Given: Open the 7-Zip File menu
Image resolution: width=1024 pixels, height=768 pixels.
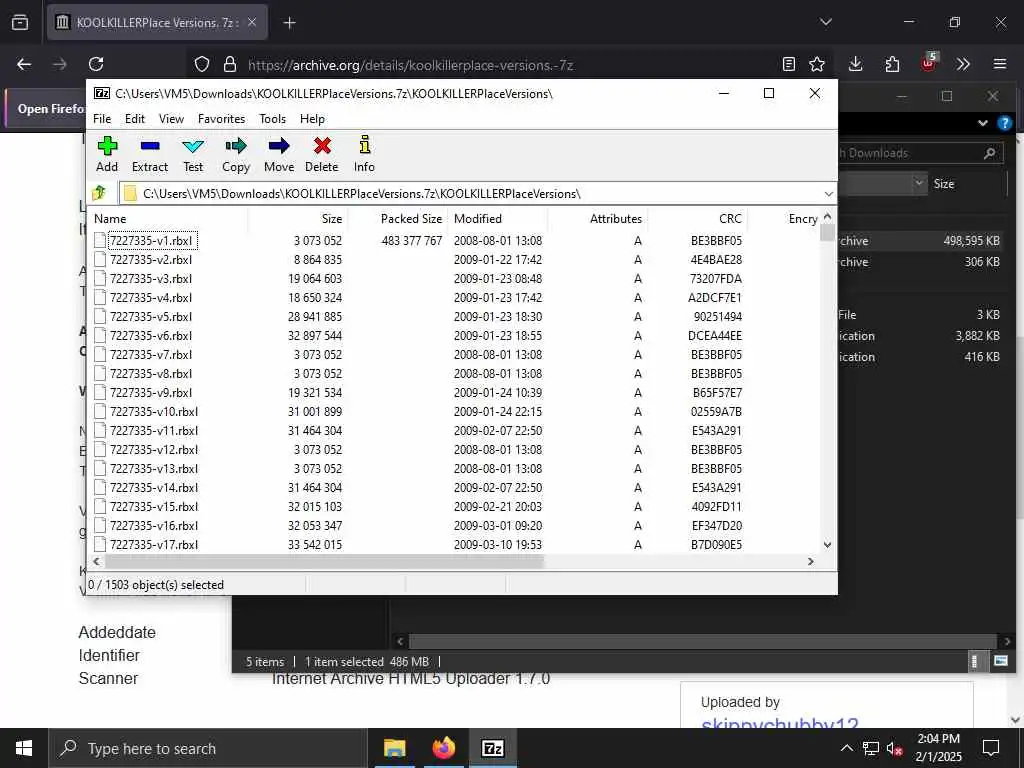Looking at the screenshot, I should (x=102, y=119).
